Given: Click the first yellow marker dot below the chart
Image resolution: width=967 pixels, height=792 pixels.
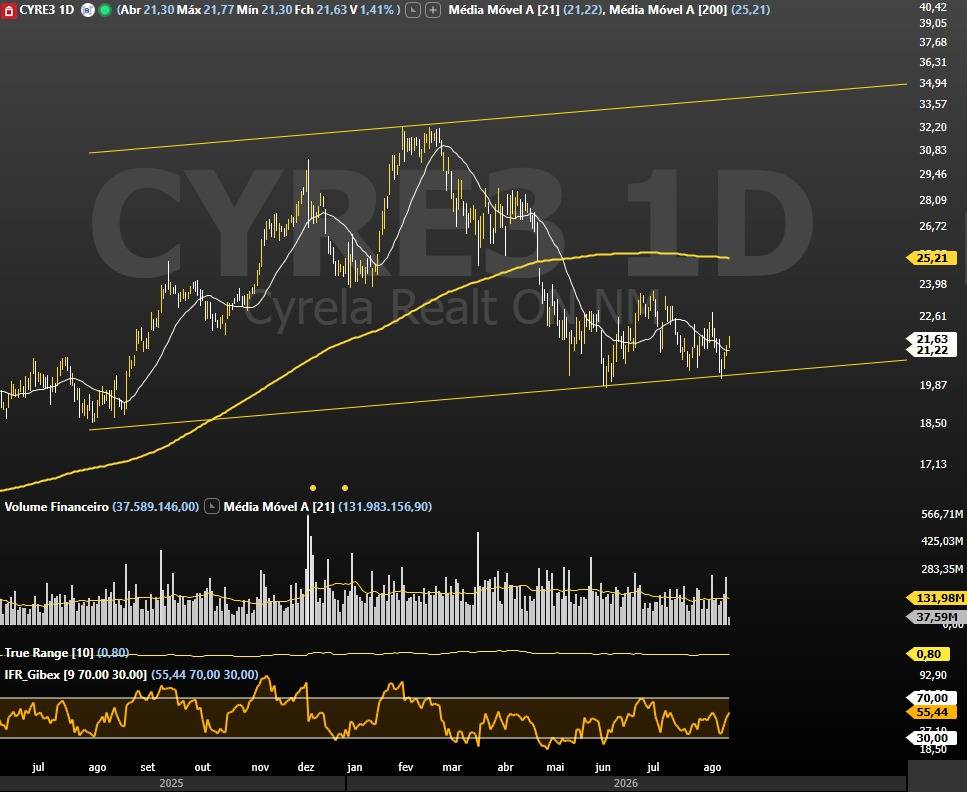Looking at the screenshot, I should point(313,488).
